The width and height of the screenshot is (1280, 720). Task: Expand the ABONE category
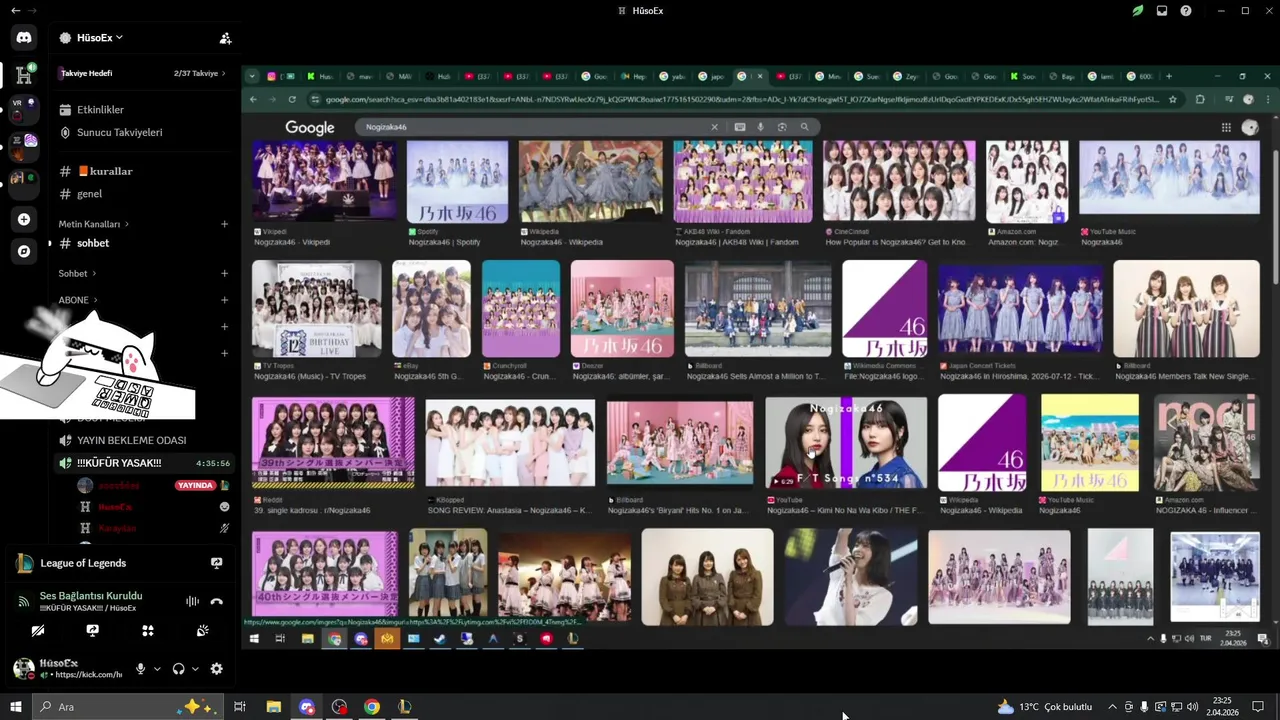(x=77, y=300)
